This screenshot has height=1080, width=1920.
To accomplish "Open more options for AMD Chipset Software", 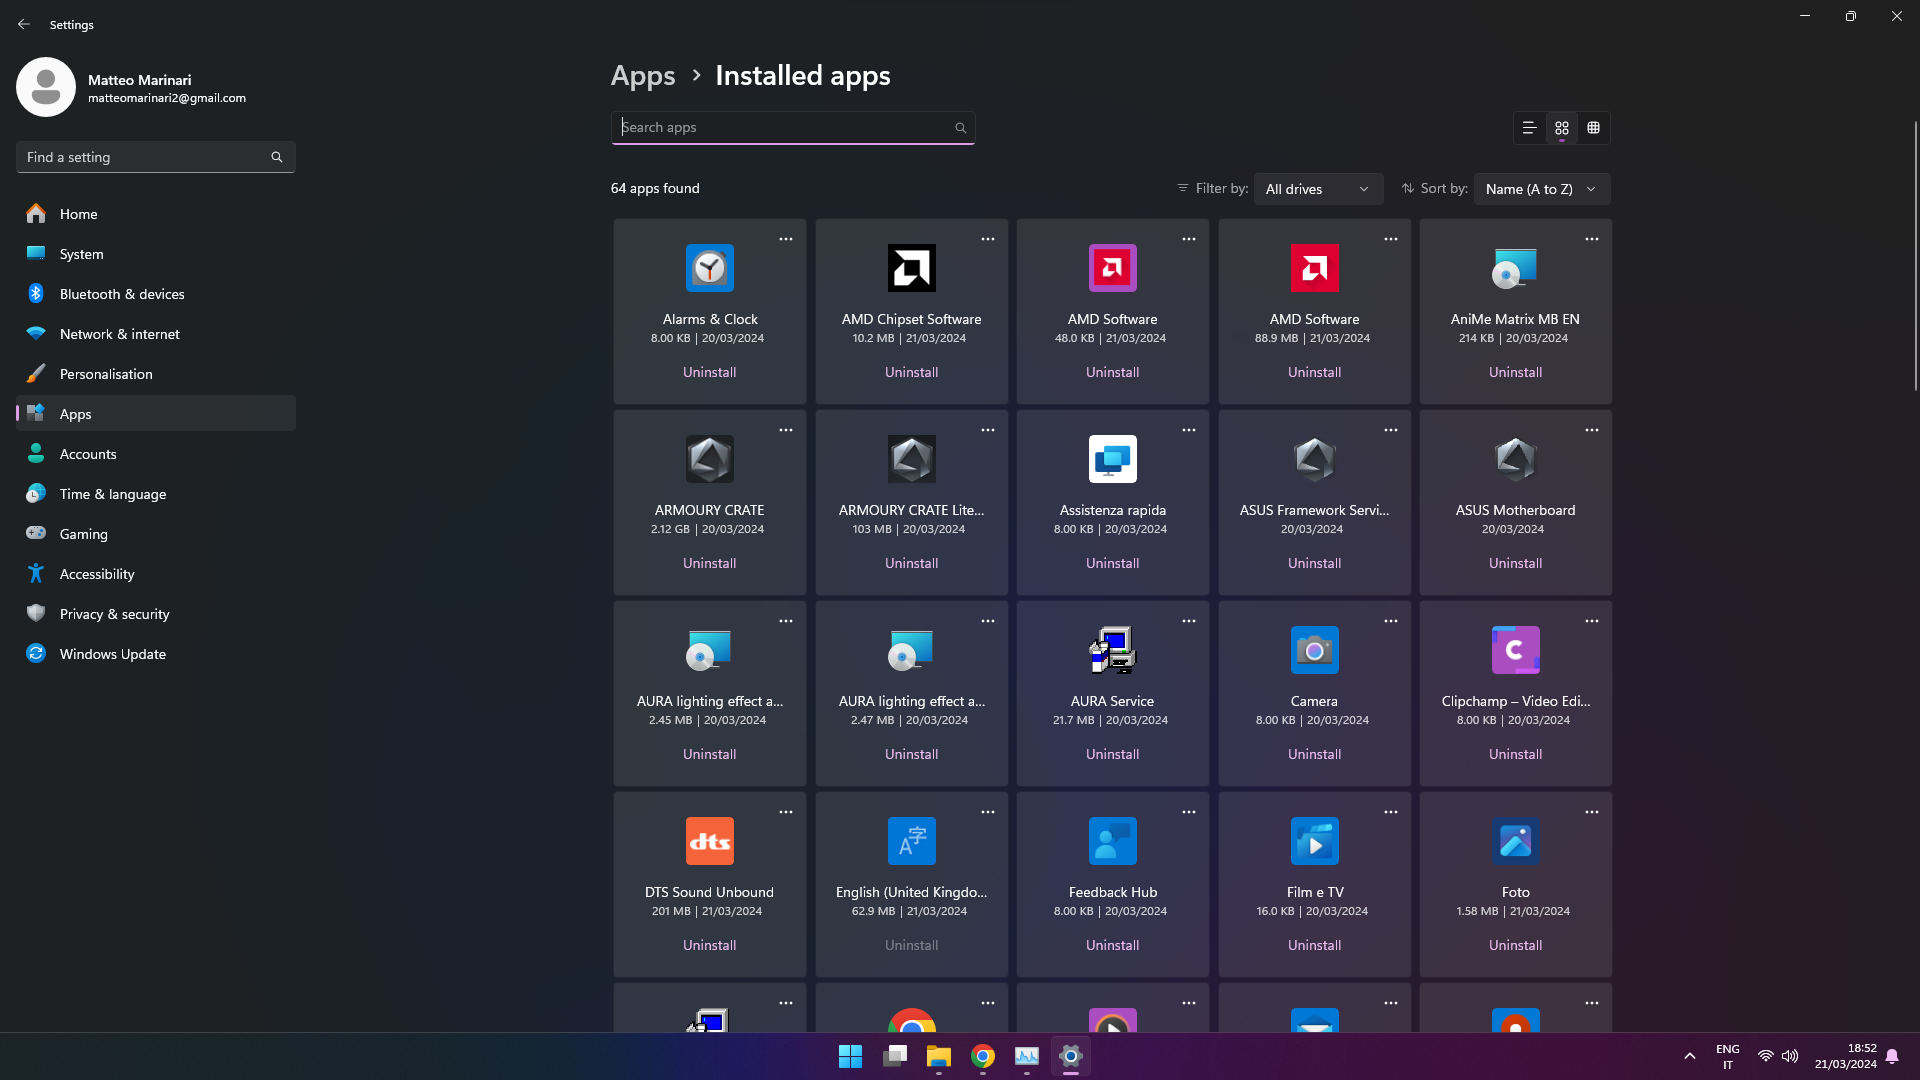I will (988, 239).
